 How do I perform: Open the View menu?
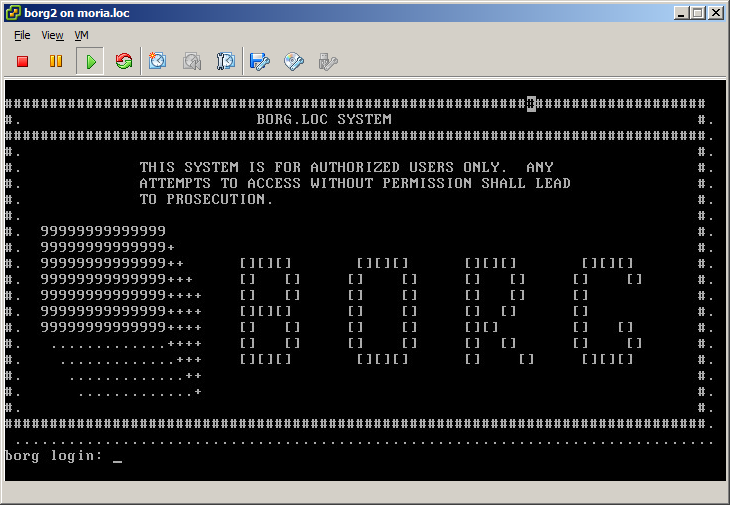point(52,35)
